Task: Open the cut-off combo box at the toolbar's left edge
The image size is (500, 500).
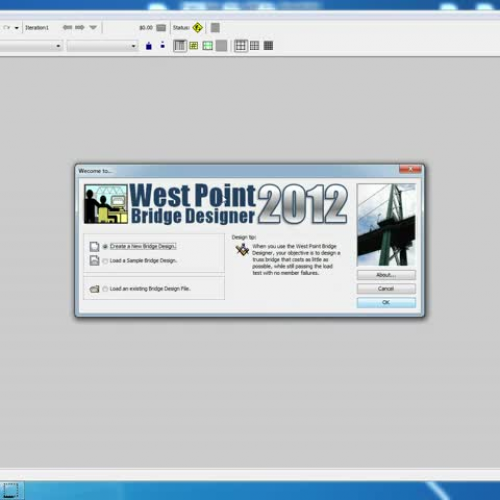Action: point(31,46)
